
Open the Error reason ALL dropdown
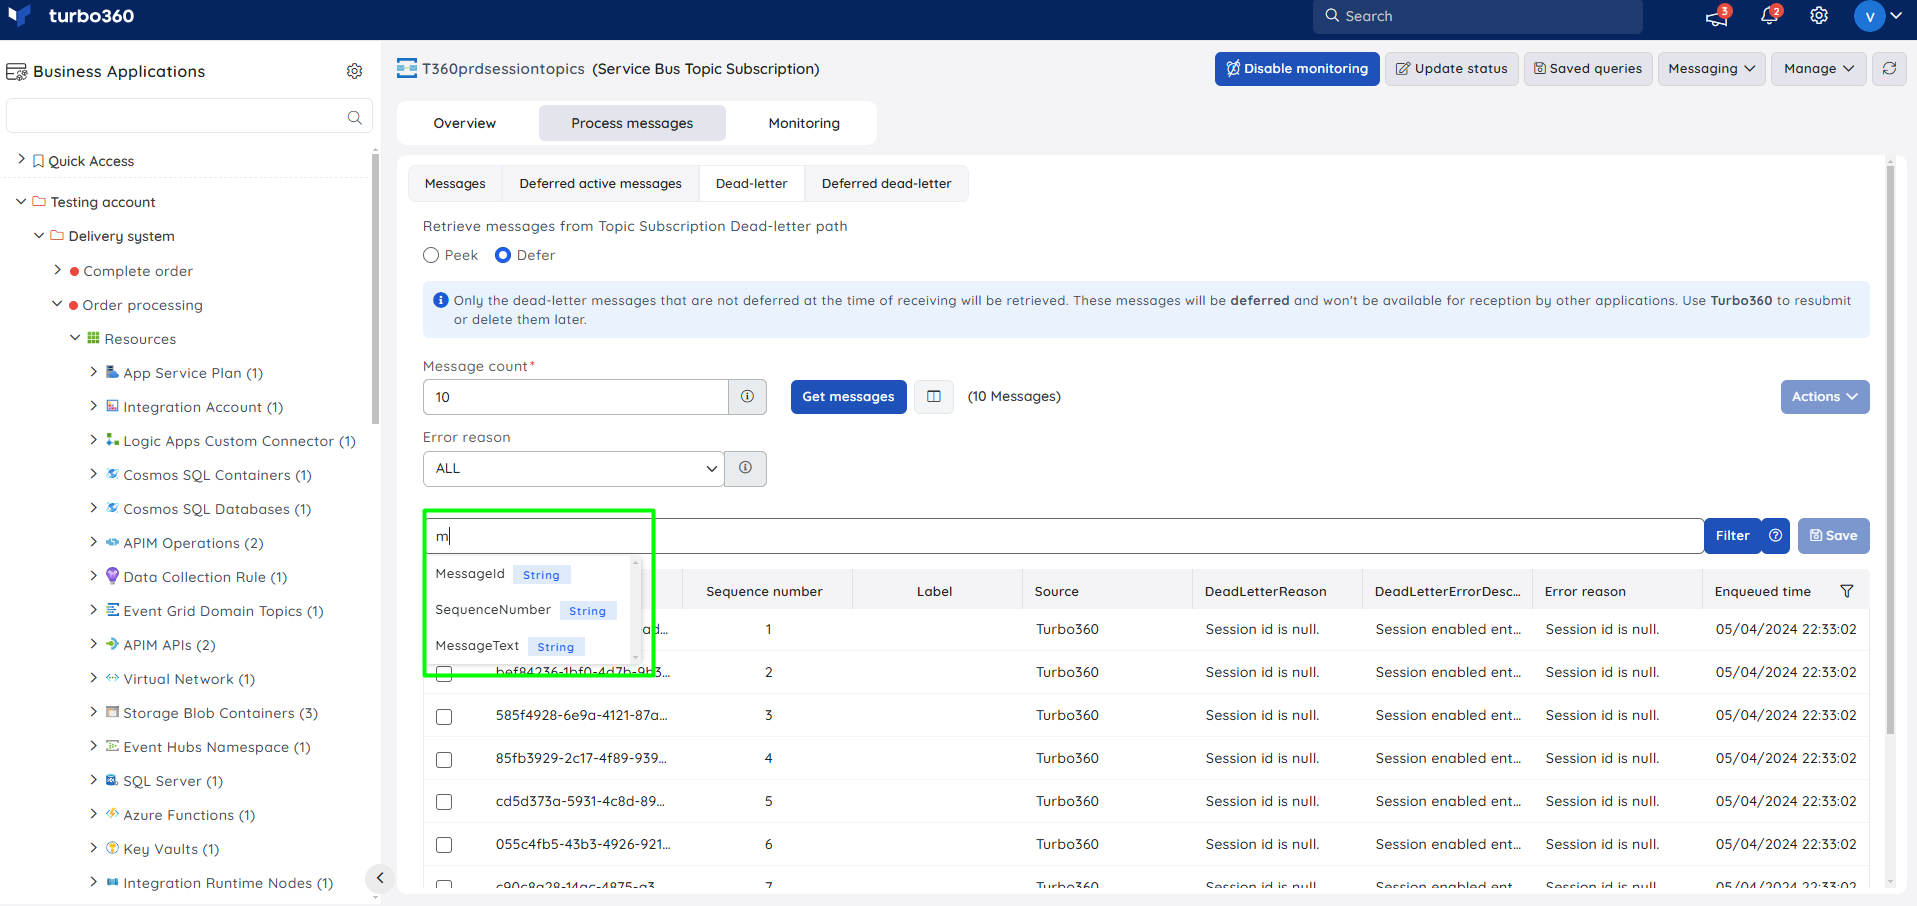[x=573, y=468]
